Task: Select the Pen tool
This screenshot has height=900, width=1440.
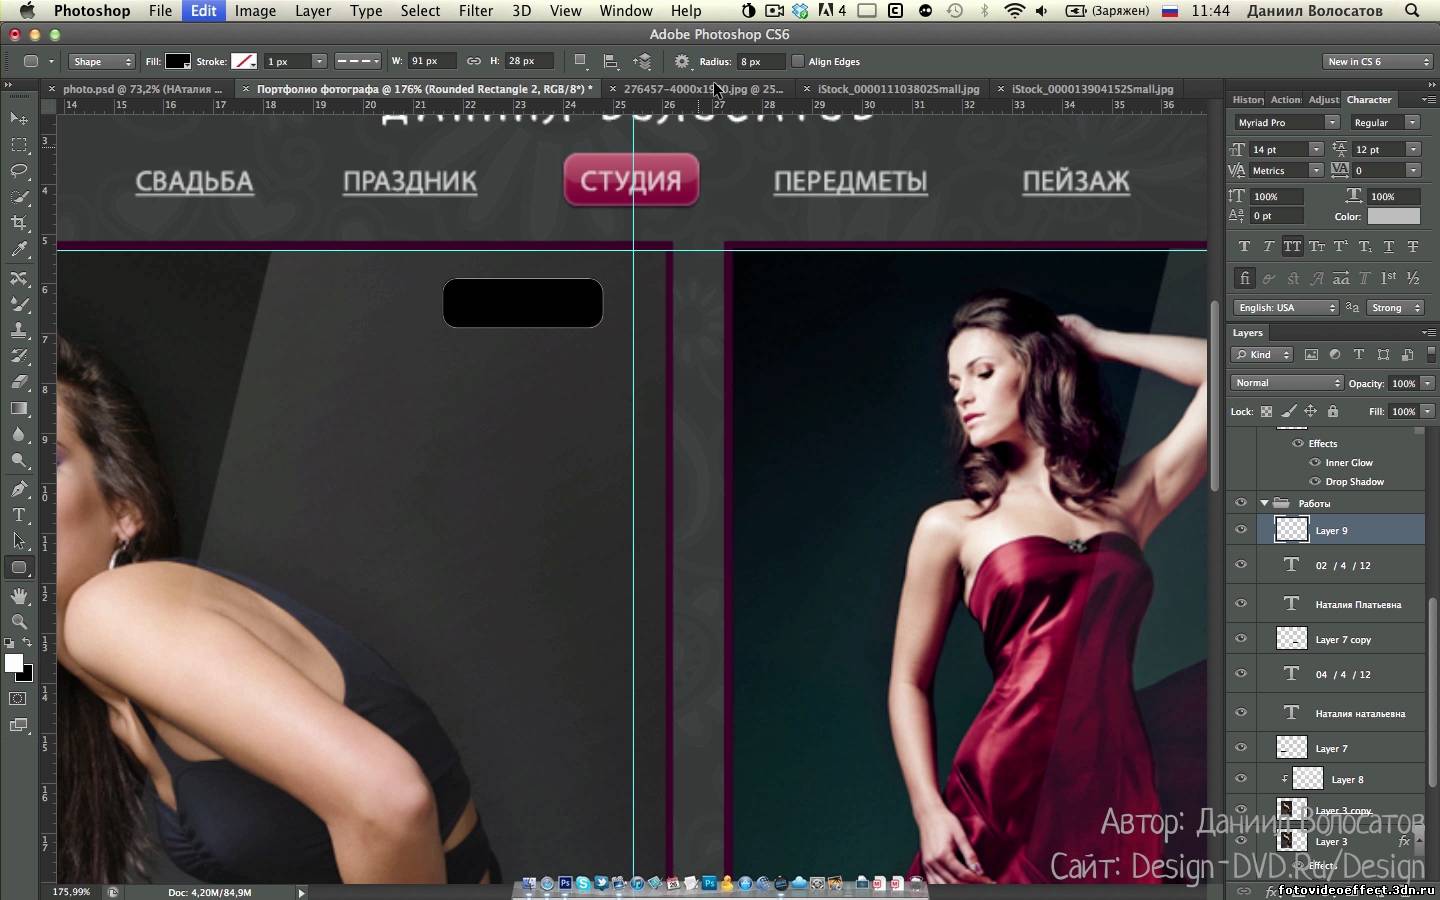Action: point(19,489)
